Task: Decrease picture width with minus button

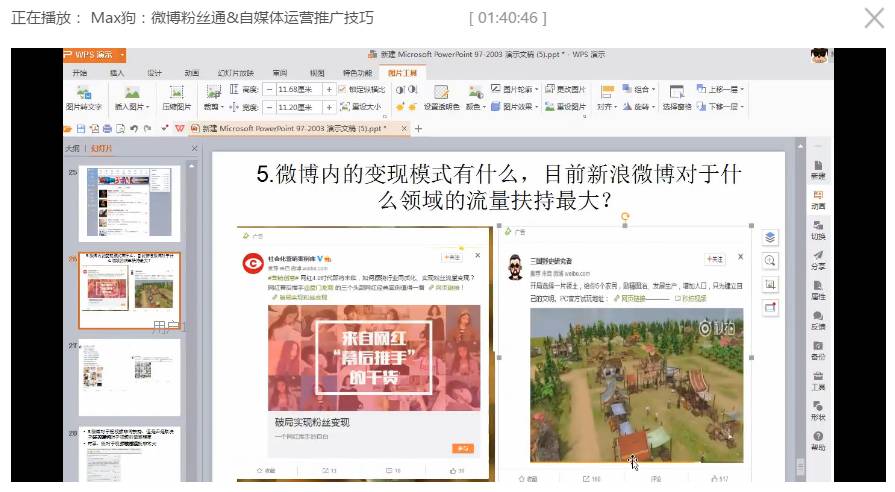Action: (270, 107)
